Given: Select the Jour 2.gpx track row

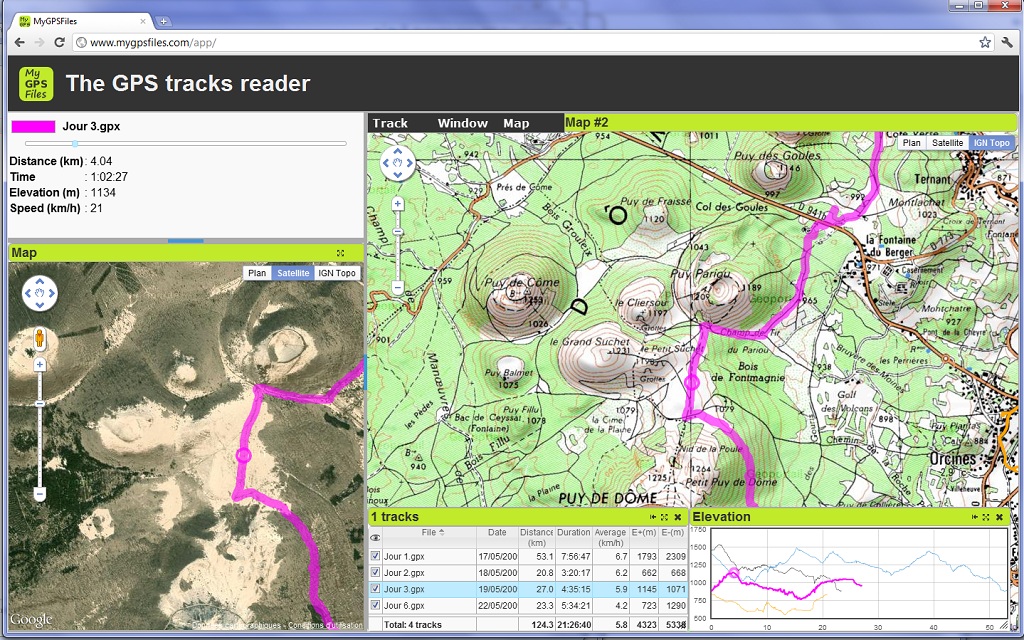Looking at the screenshot, I should tap(528, 573).
